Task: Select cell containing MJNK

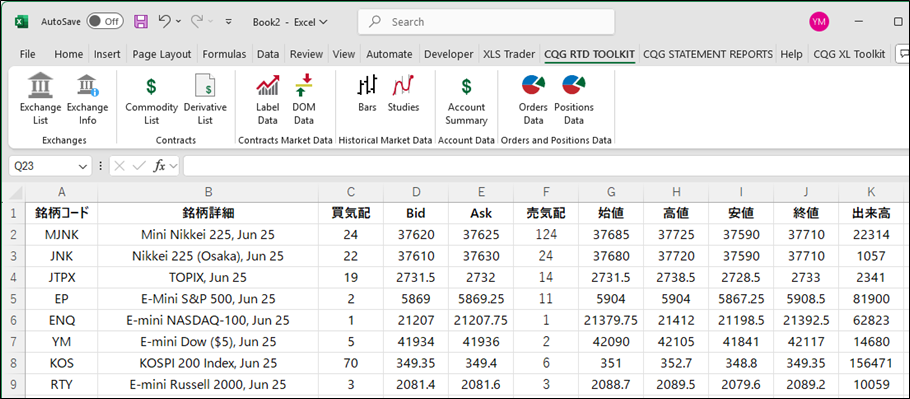Action: pos(62,235)
